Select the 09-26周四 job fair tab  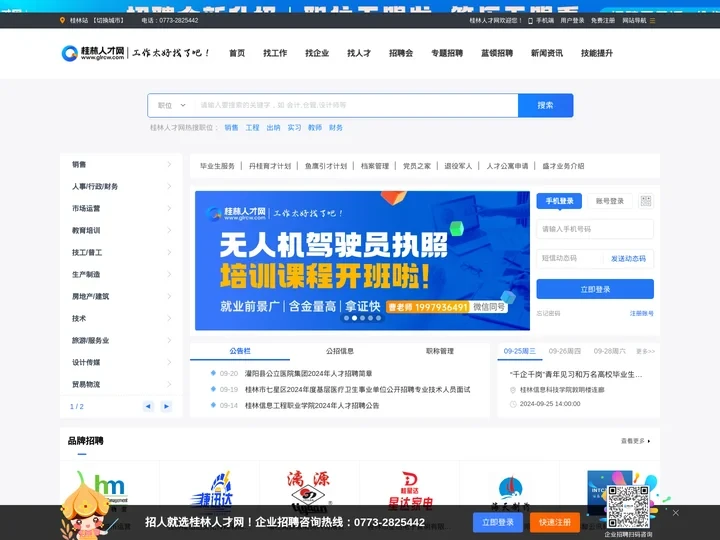pyautogui.click(x=565, y=351)
